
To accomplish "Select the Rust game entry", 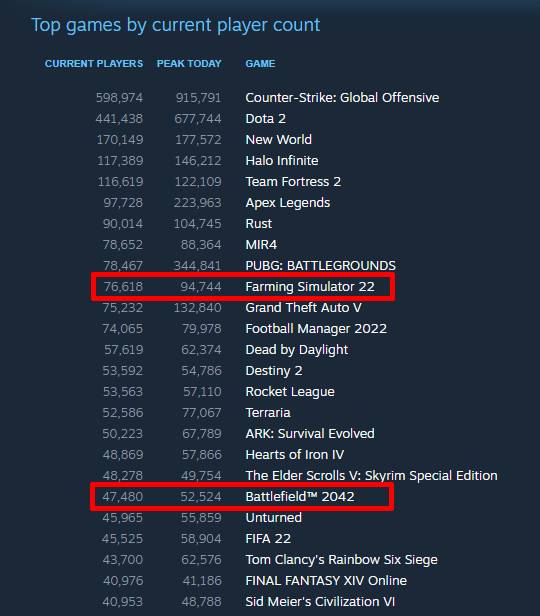I will (x=258, y=224).
